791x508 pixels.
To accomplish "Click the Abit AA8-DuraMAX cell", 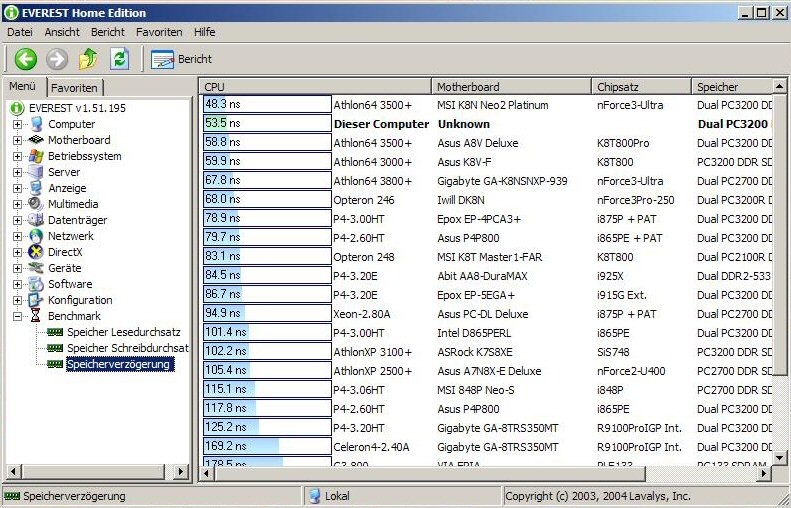I will (482, 276).
